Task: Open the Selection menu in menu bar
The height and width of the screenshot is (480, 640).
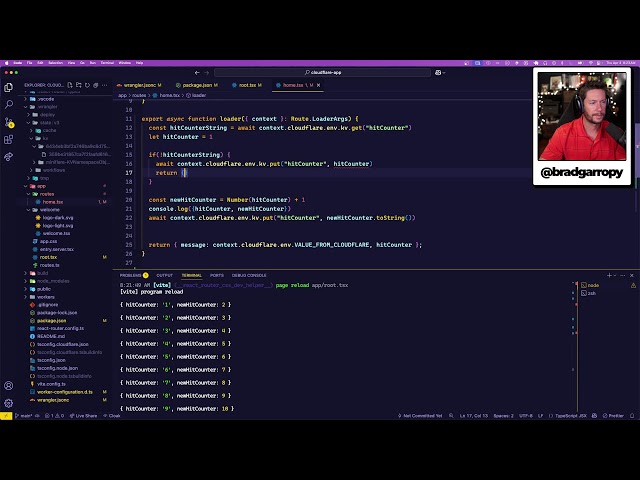Action: coord(56,63)
